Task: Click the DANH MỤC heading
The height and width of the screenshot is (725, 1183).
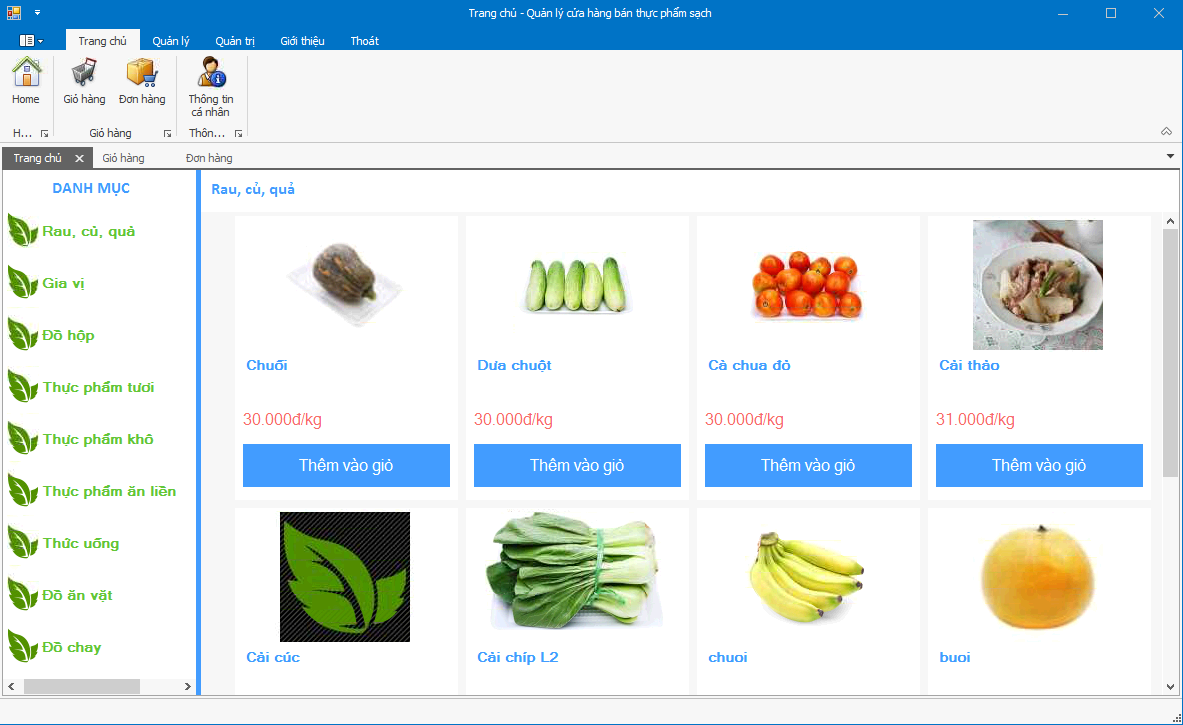Action: [91, 189]
